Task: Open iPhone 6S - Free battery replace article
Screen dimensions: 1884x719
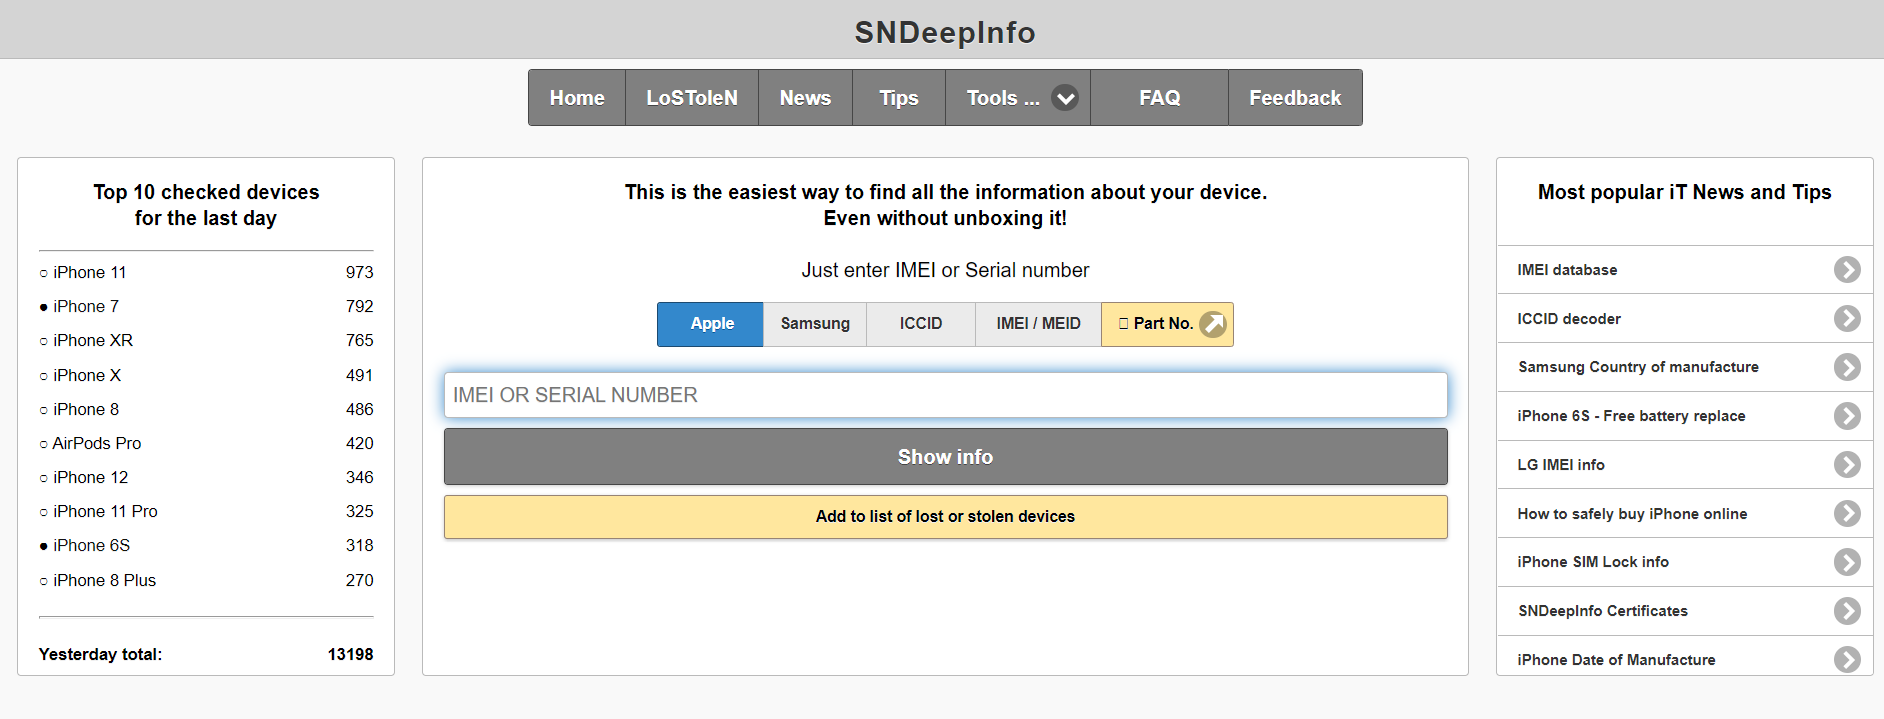Action: 1684,416
